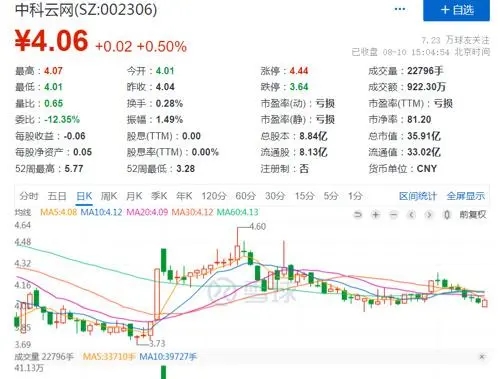Switch to the 年K chart tab
The height and width of the screenshot is (379, 500).
point(184,196)
